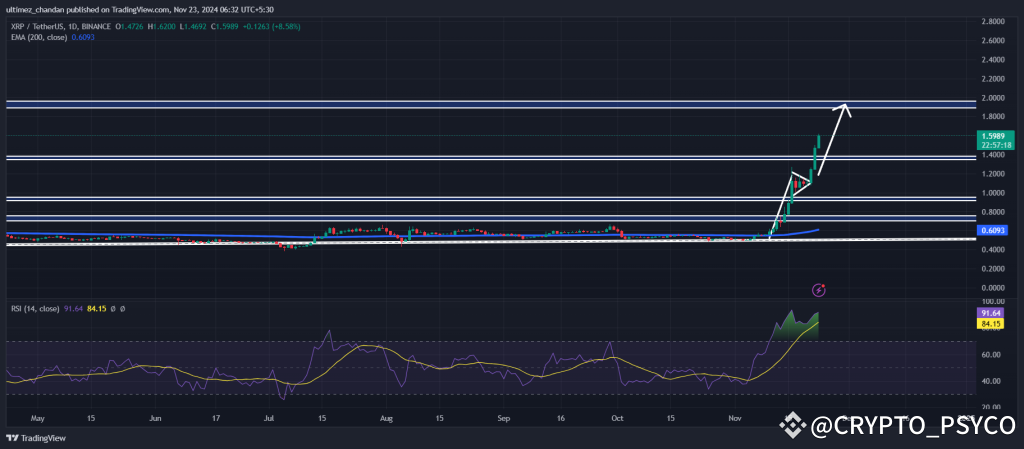Click the 2.0000 price axis label
This screenshot has width=1024, height=449.
pos(993,98)
